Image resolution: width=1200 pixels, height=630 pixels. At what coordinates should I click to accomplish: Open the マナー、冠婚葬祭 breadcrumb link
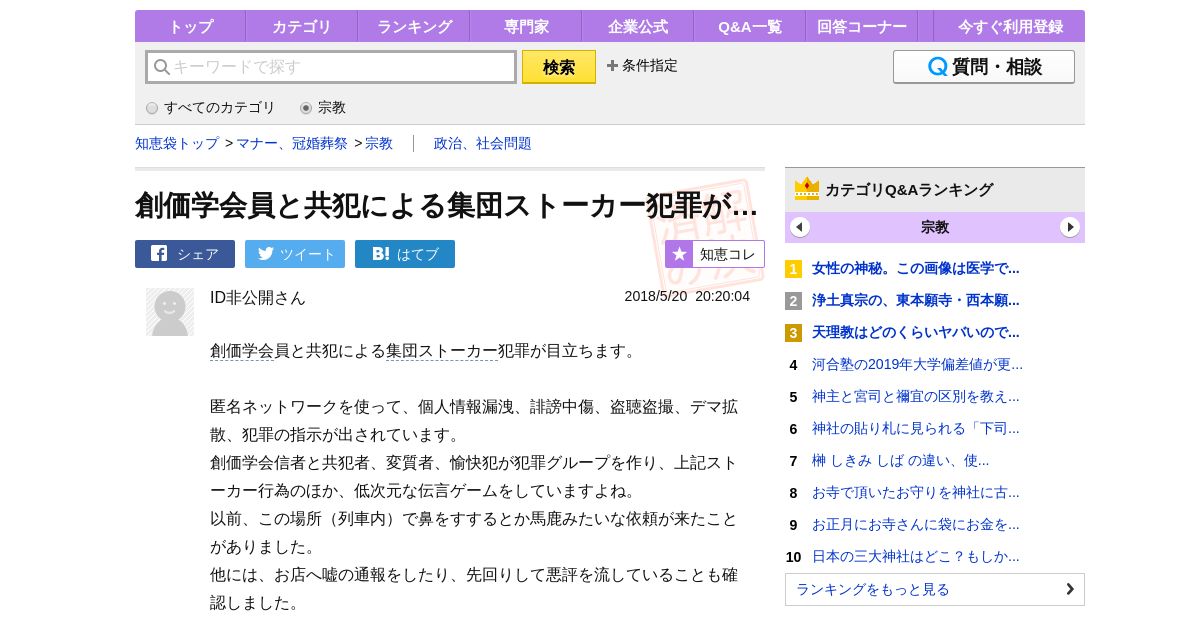pos(292,143)
